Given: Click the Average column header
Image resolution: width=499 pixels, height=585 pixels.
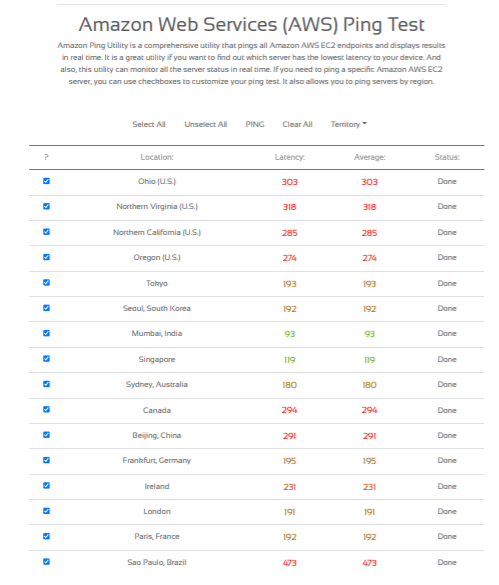Looking at the screenshot, I should point(370,157).
